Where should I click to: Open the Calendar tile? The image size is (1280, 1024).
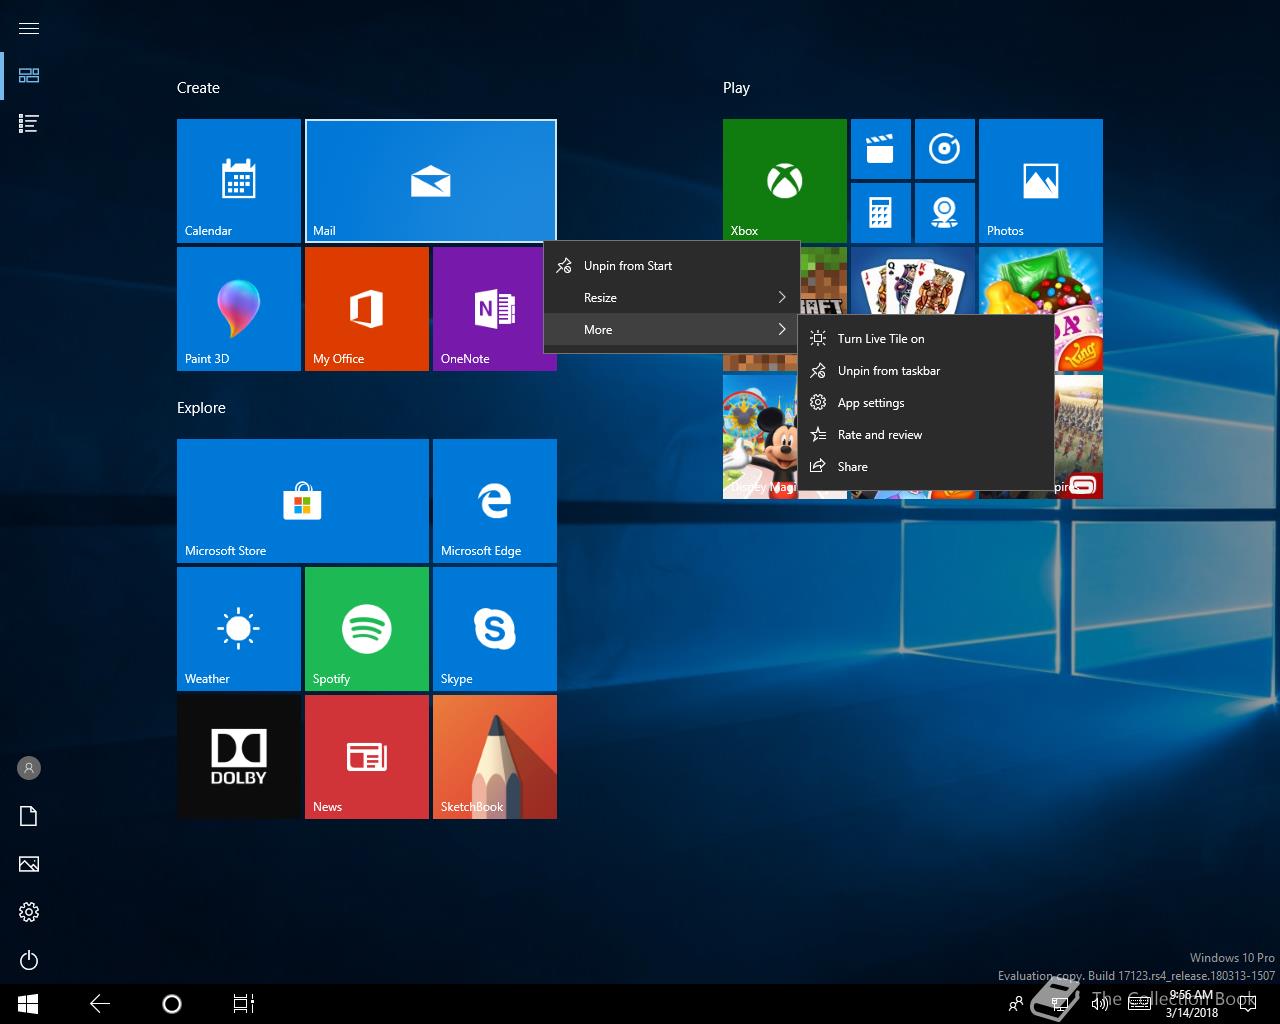239,181
